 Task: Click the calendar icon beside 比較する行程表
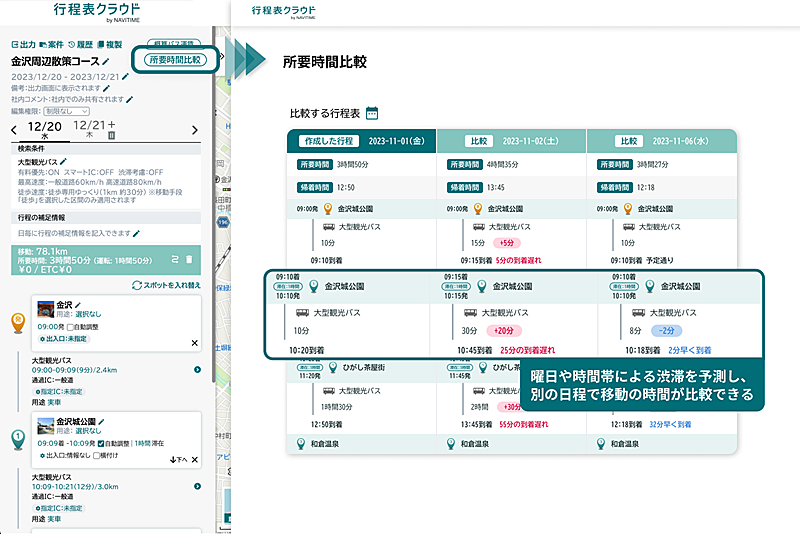372,113
